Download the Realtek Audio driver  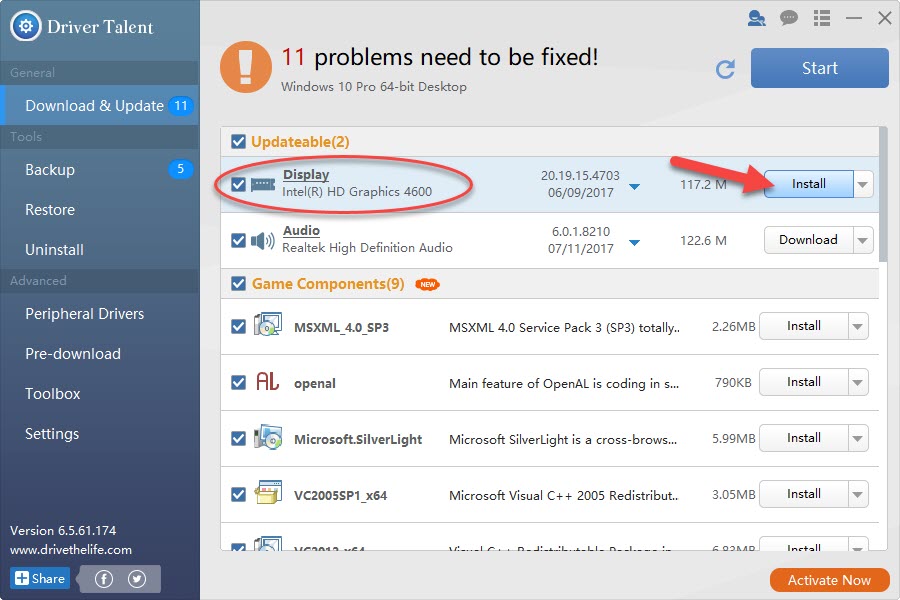pos(809,241)
